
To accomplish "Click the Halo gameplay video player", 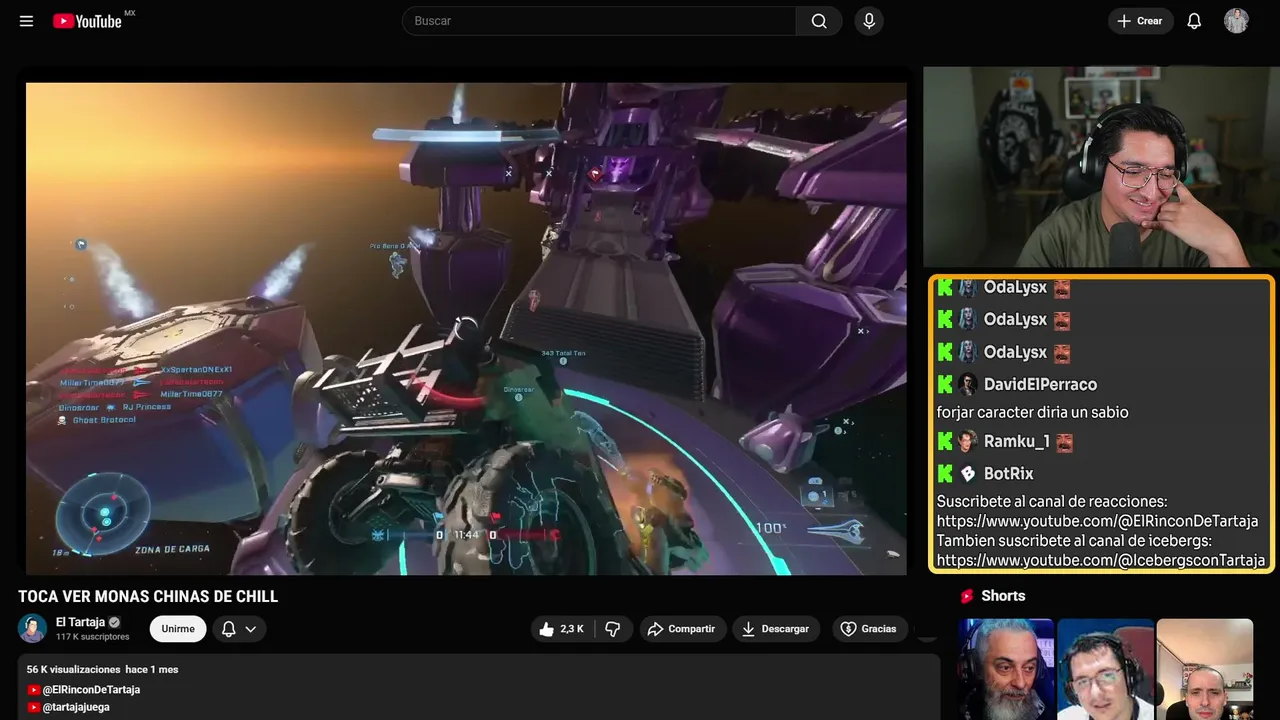I will tap(466, 328).
